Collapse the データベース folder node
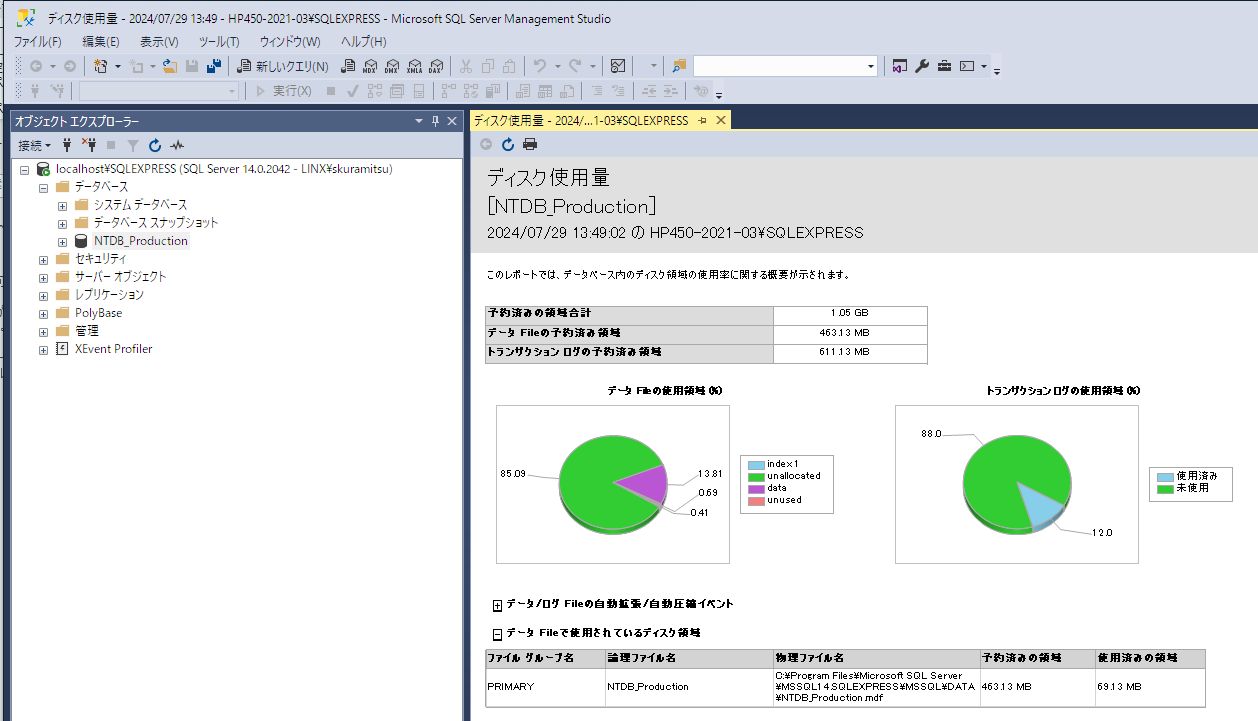The image size is (1258, 721). pos(43,187)
